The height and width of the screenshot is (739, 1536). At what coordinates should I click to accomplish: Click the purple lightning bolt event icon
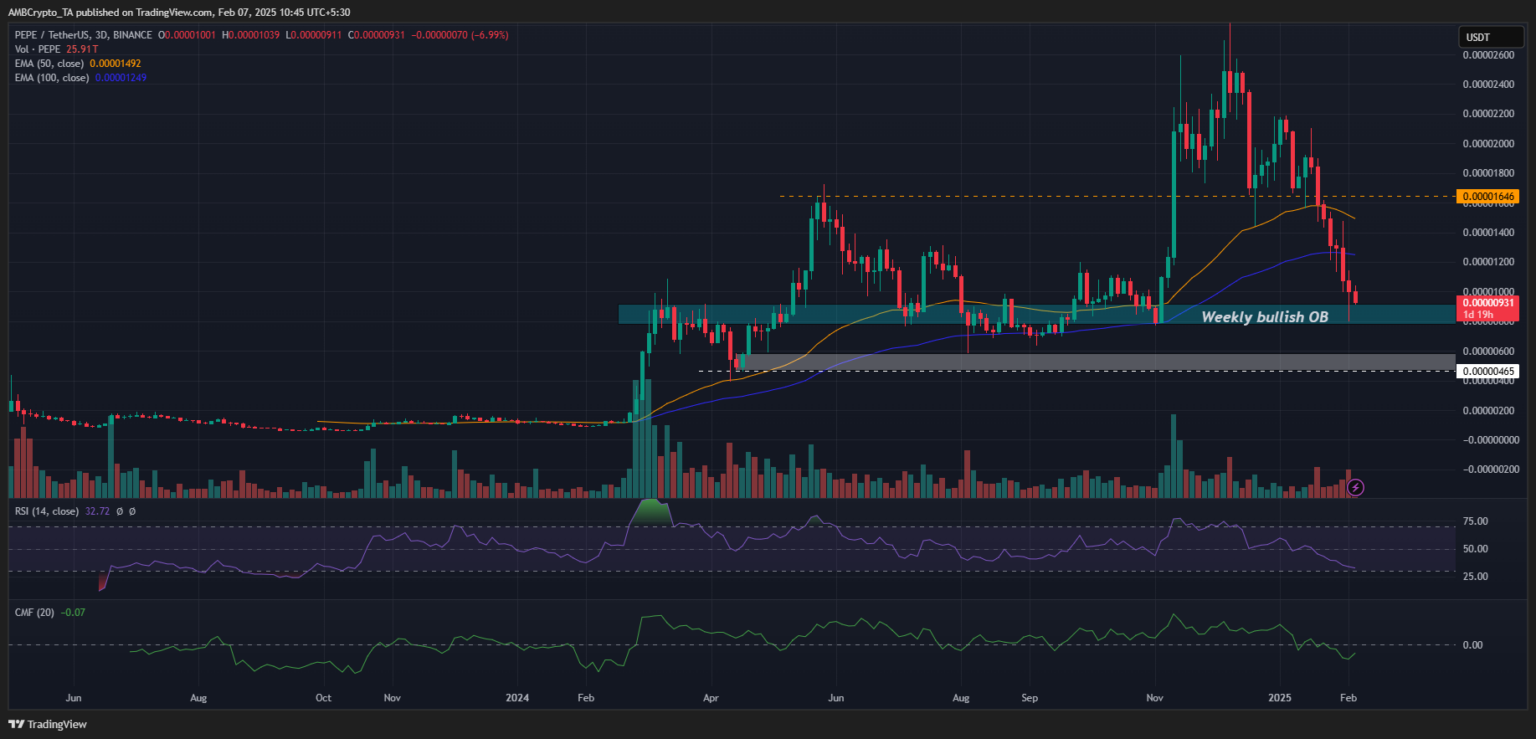(x=1355, y=487)
